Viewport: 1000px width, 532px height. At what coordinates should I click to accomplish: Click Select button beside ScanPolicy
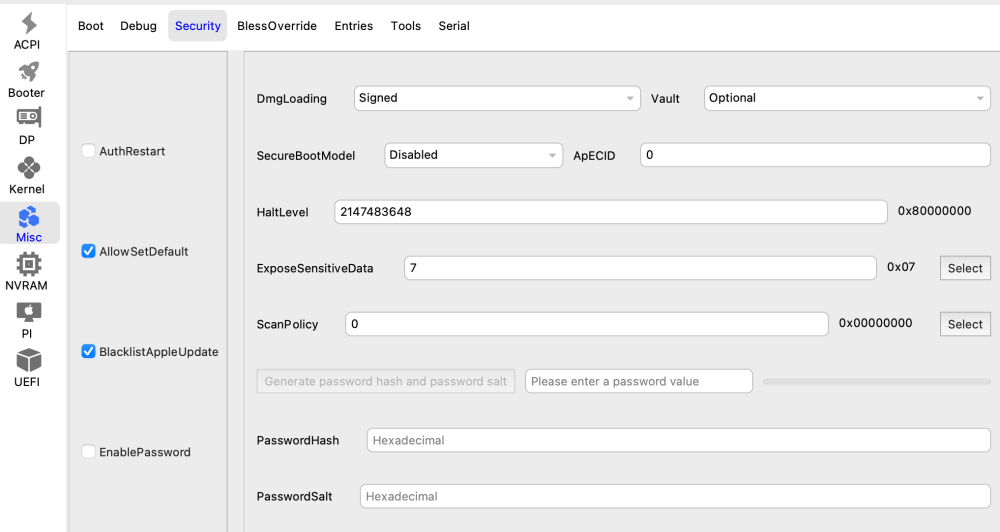(x=965, y=324)
